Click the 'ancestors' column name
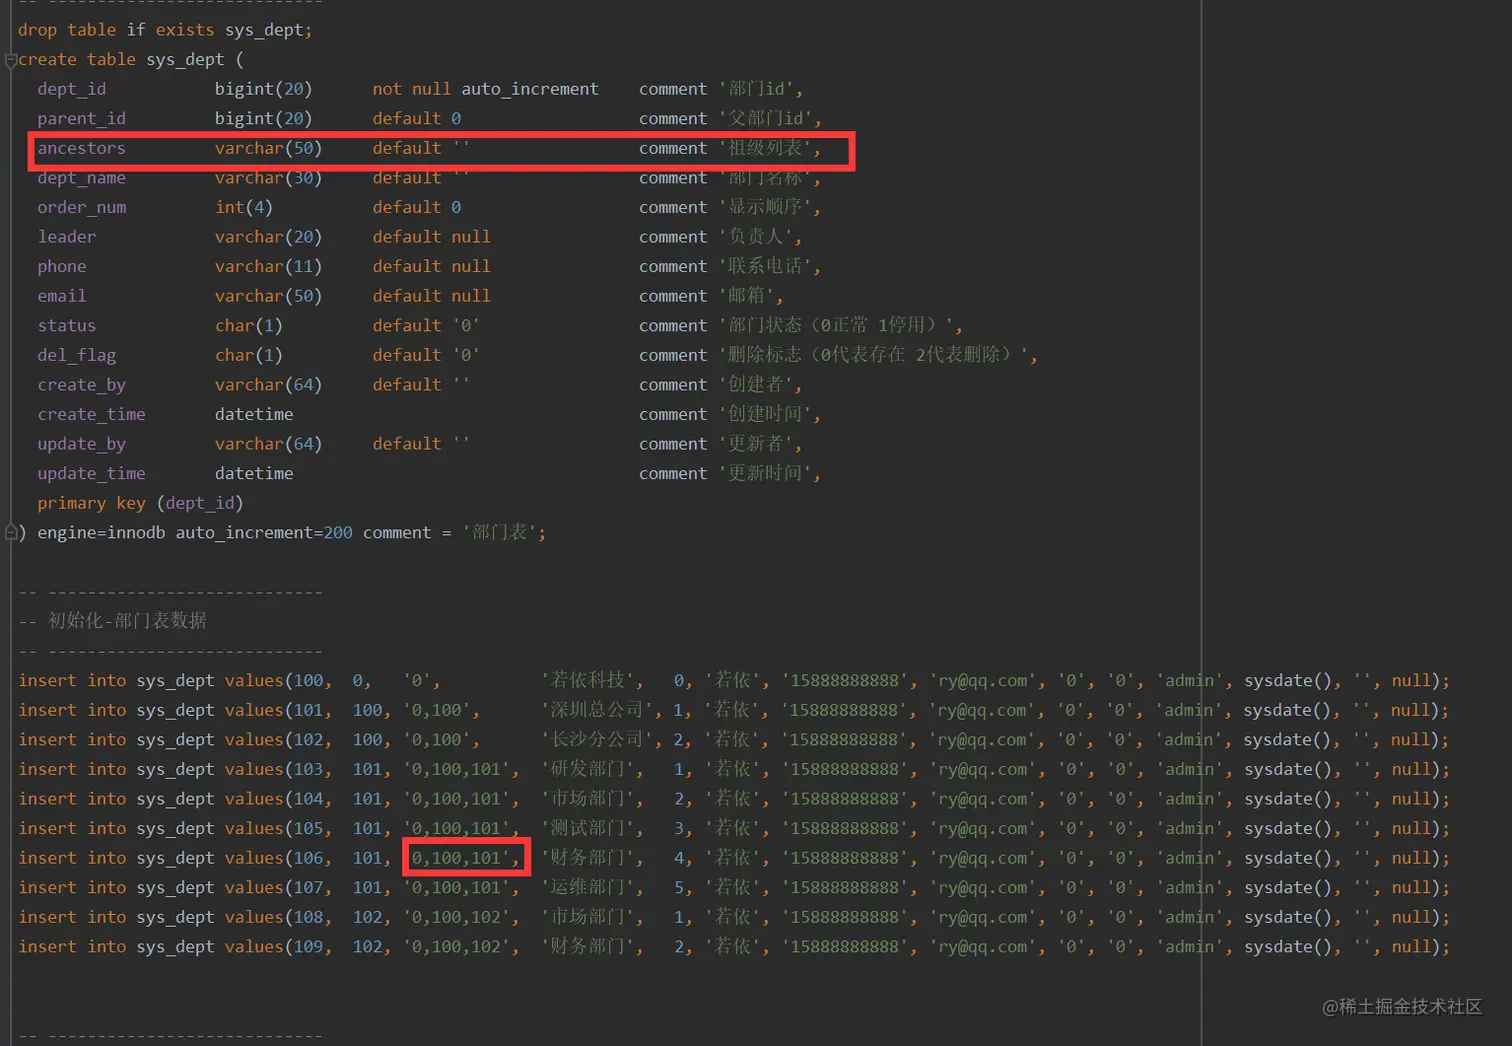 pos(82,148)
